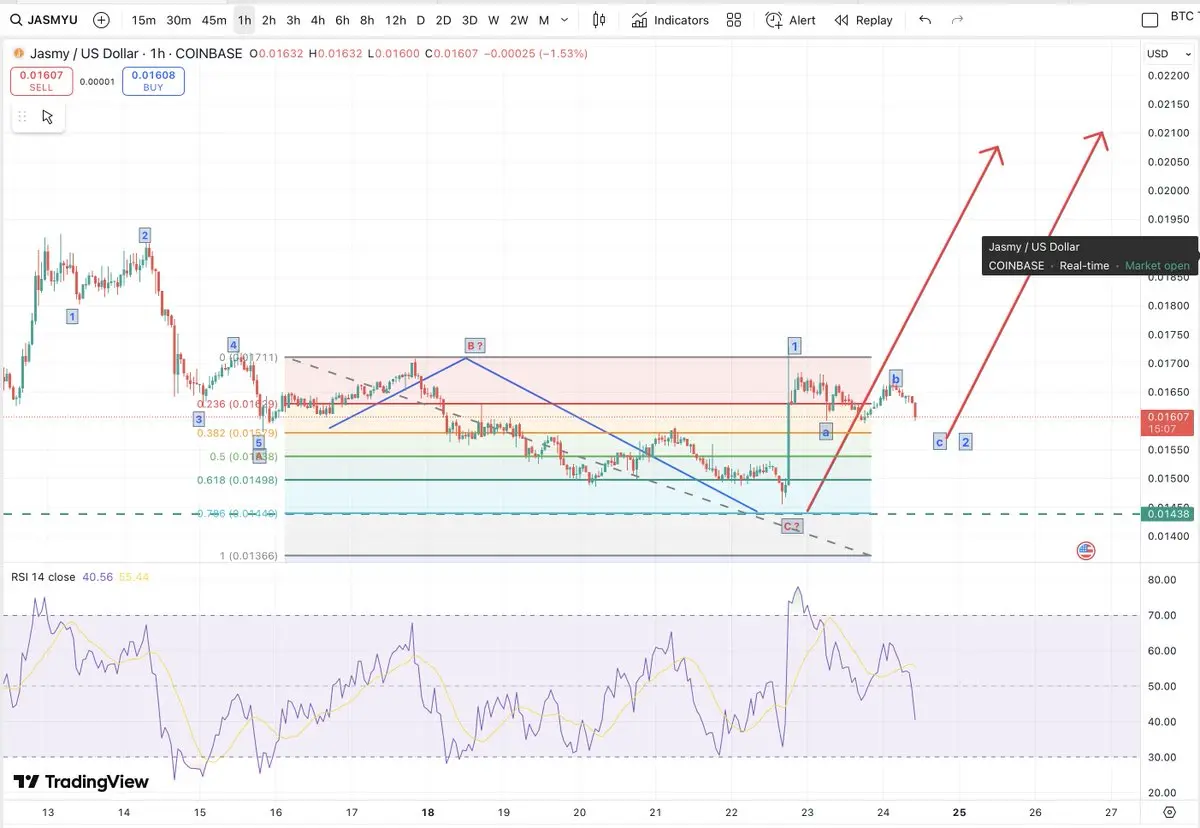
Task: Open the candlestick chart type menu
Action: [599, 20]
